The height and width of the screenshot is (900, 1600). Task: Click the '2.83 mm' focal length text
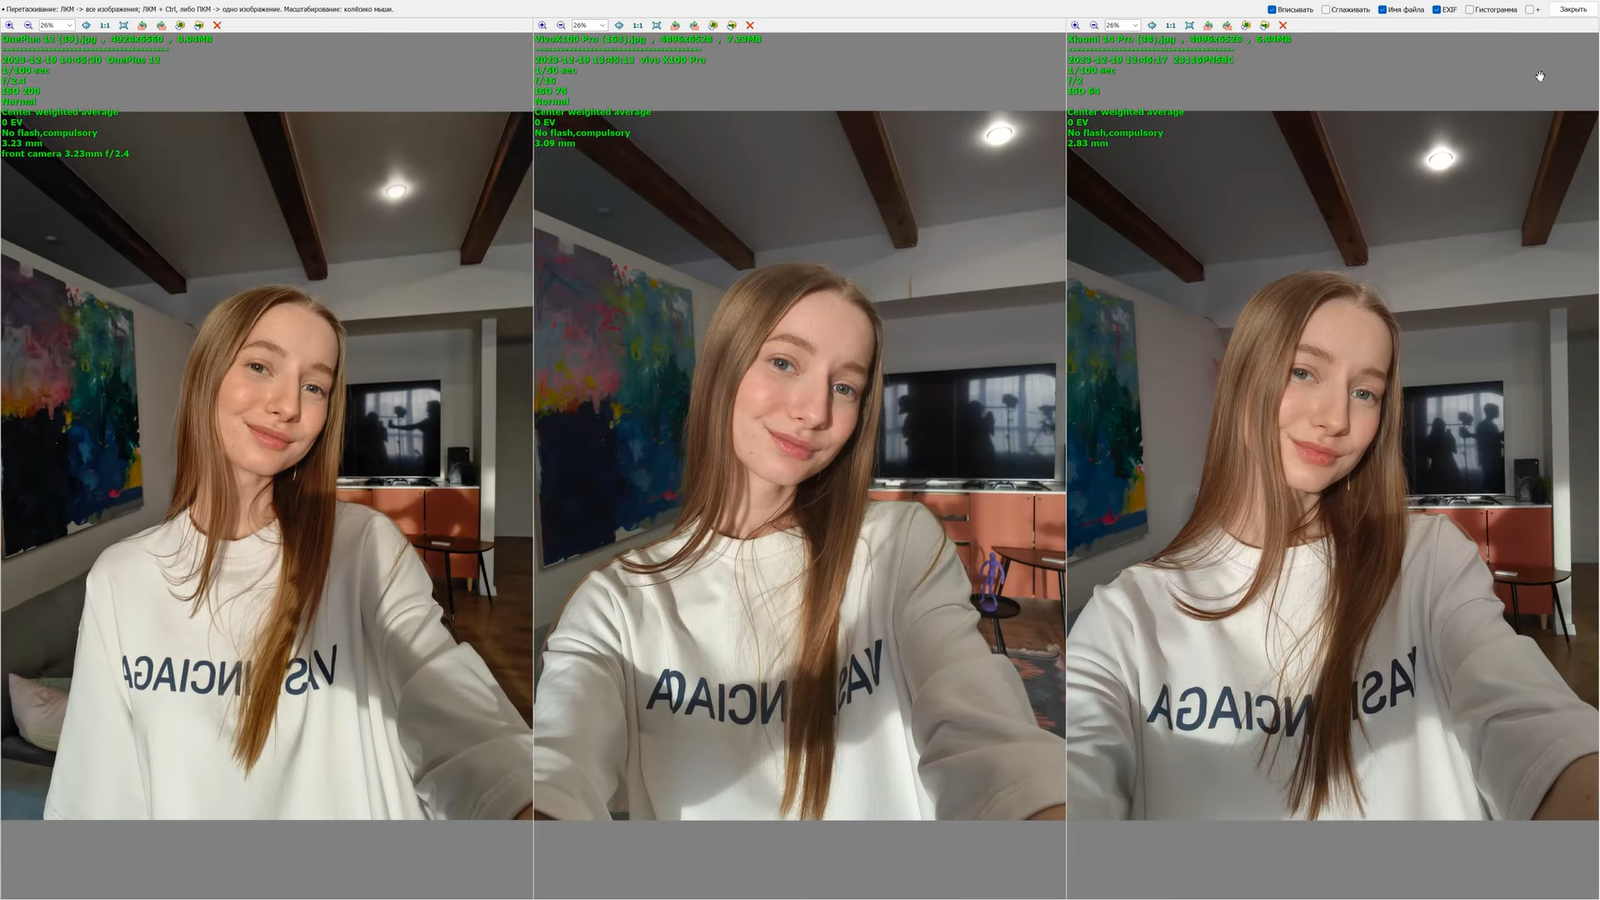(1088, 143)
